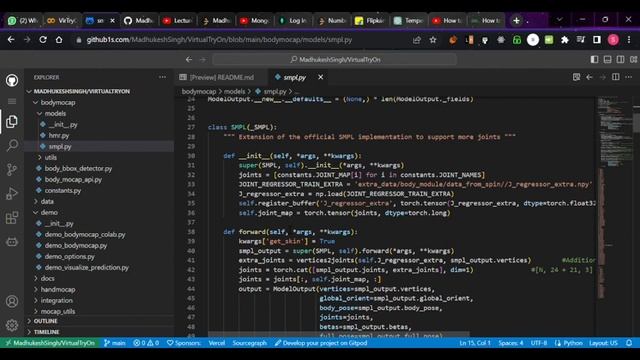The height and width of the screenshot is (360, 640).
Task: Open browser extensions puzzle icon
Action: click(x=564, y=40)
